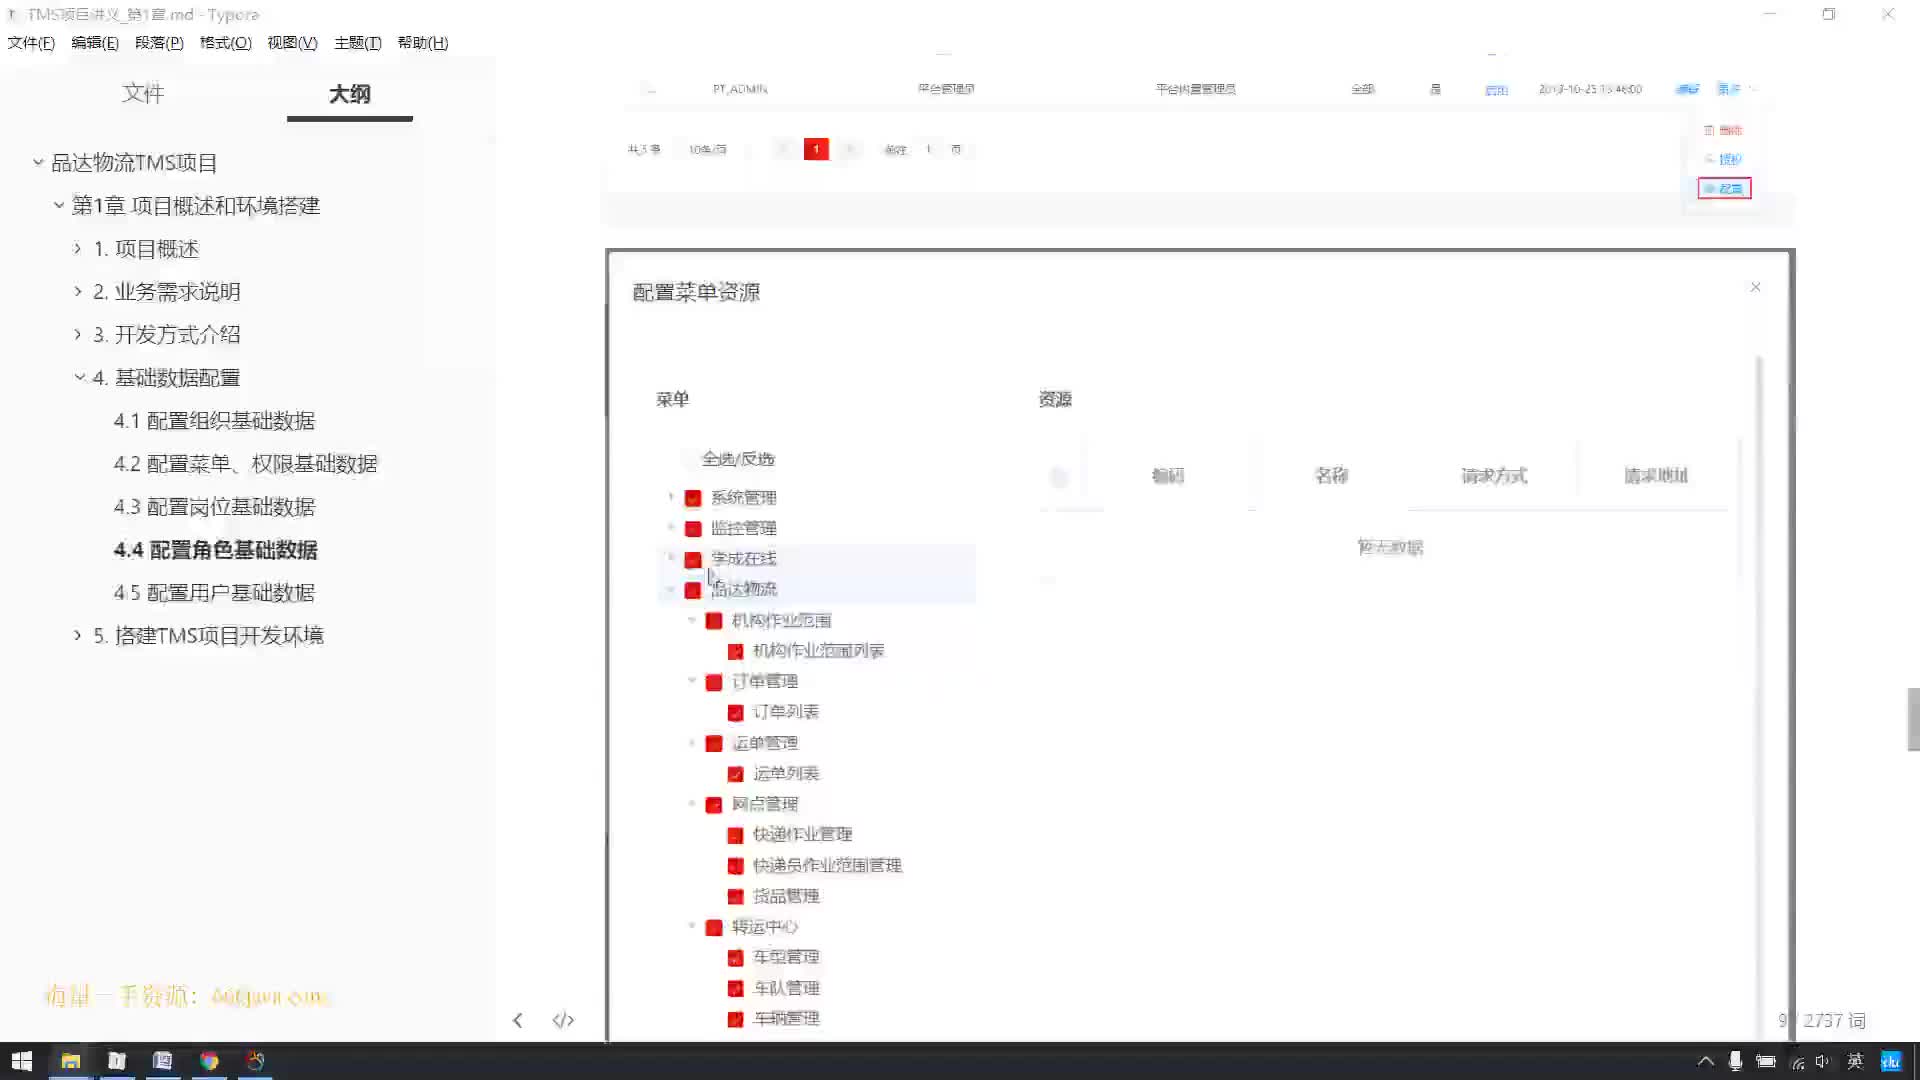Open the notebook app taskbar icon
This screenshot has width=1920, height=1080.
[x=163, y=1061]
